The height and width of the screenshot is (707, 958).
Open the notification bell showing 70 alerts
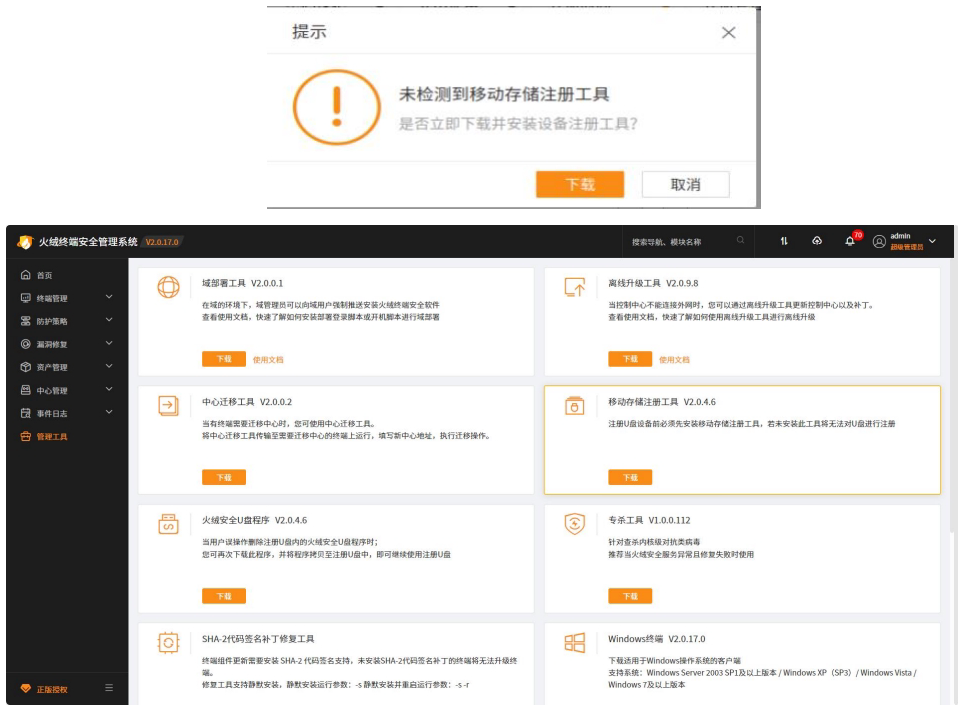[x=849, y=241]
